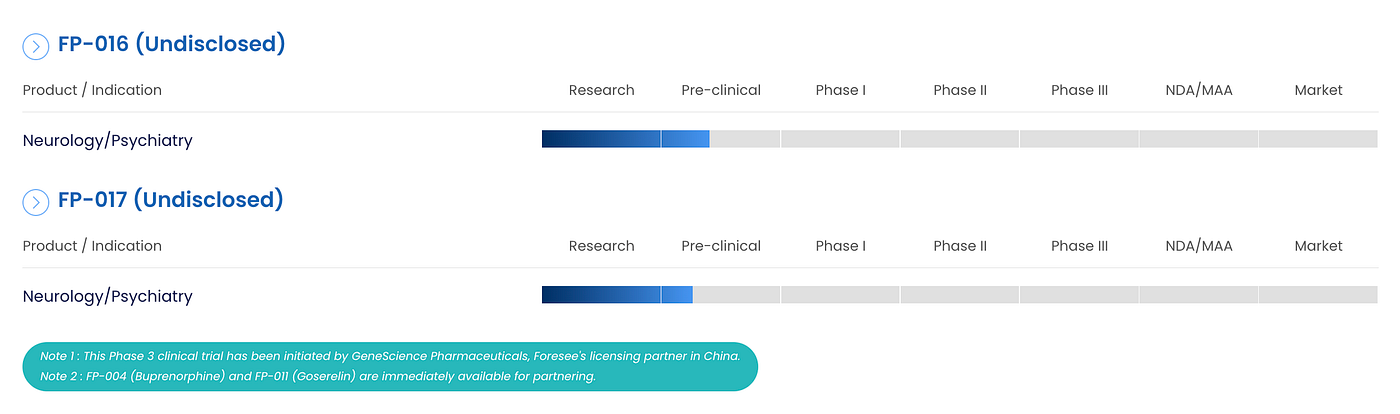Select FP-016 Pre-clinical column header
This screenshot has width=1400, height=414.
pos(721,90)
